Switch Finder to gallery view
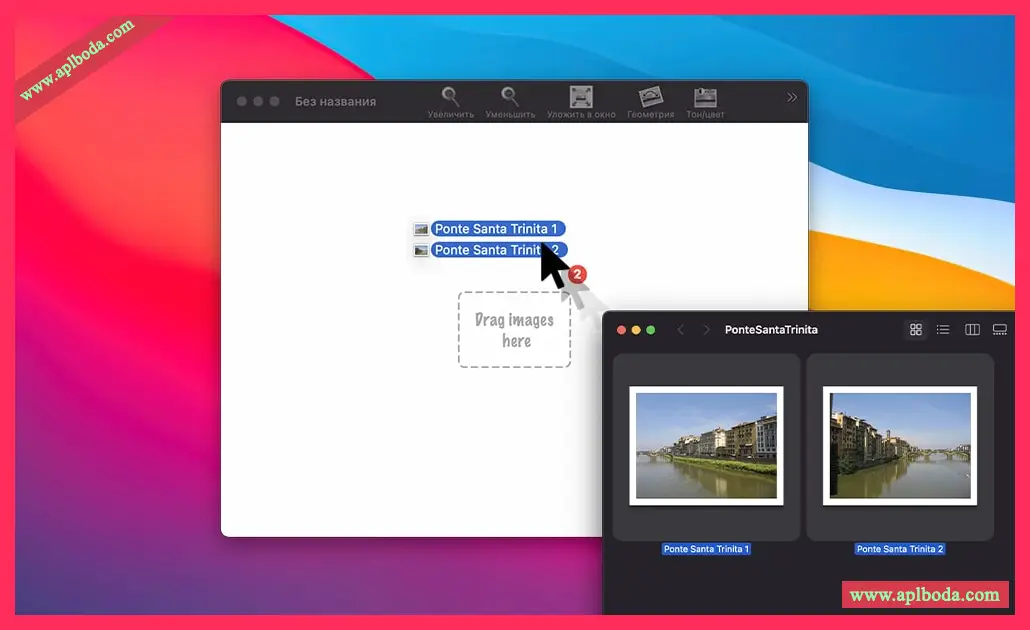Screen dimensions: 1030x630 click(1000, 329)
